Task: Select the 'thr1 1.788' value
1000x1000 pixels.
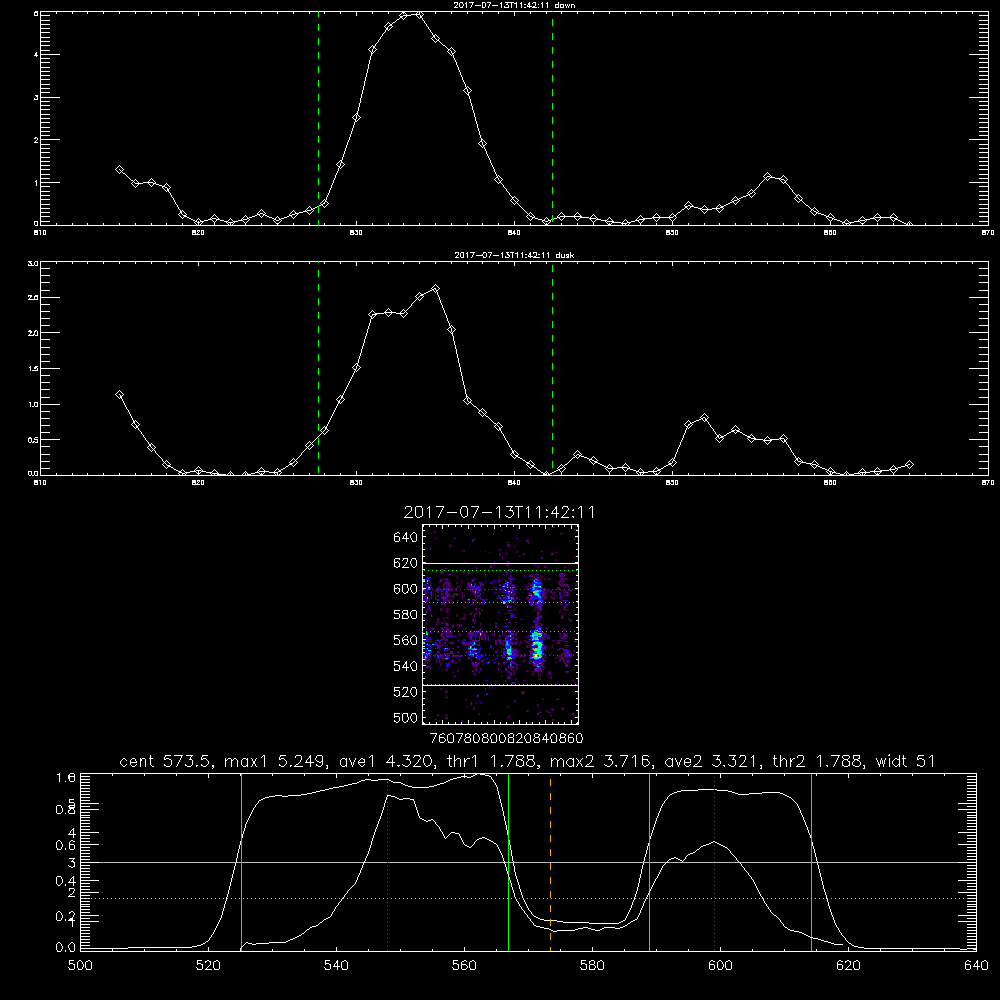Action: click(492, 761)
